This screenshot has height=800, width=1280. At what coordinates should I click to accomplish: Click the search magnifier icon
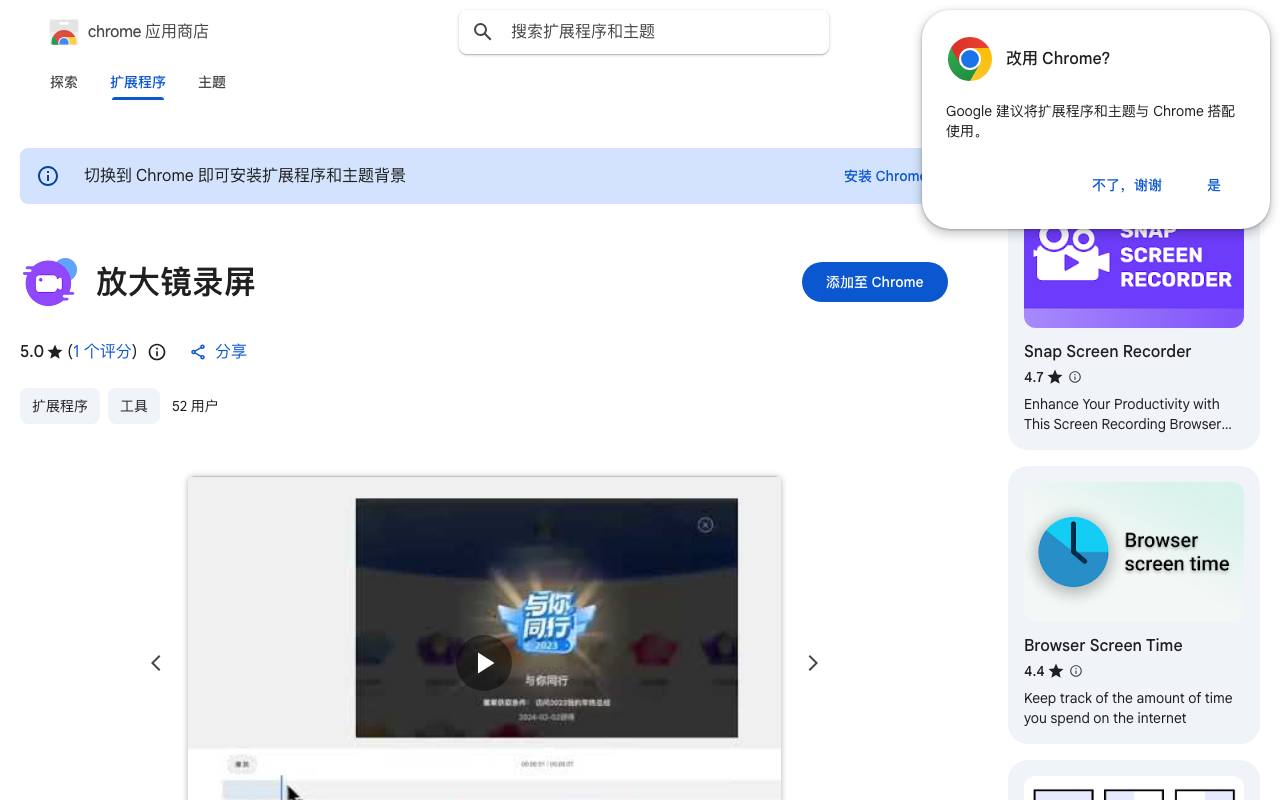pos(483,32)
